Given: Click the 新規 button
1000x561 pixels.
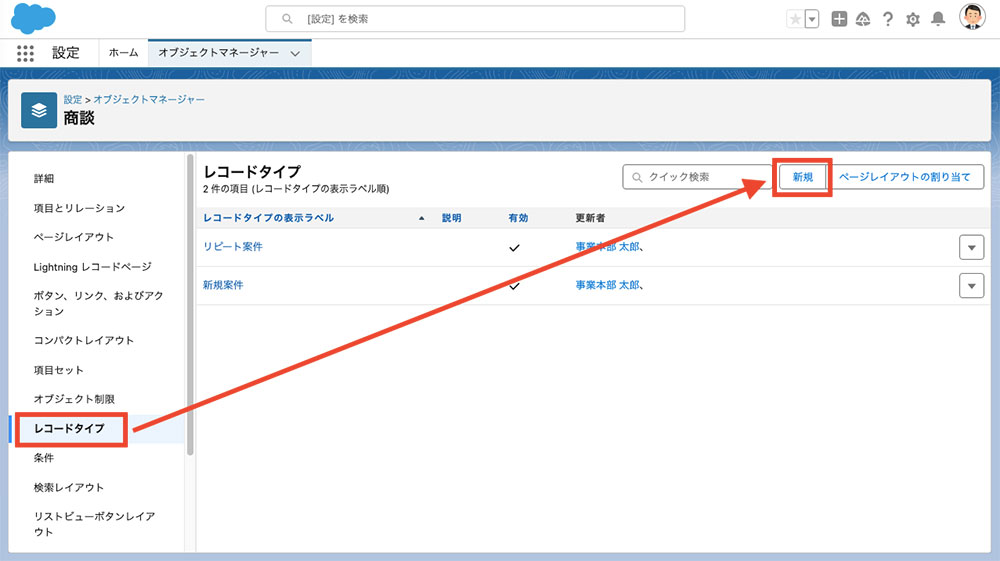Looking at the screenshot, I should 802,177.
